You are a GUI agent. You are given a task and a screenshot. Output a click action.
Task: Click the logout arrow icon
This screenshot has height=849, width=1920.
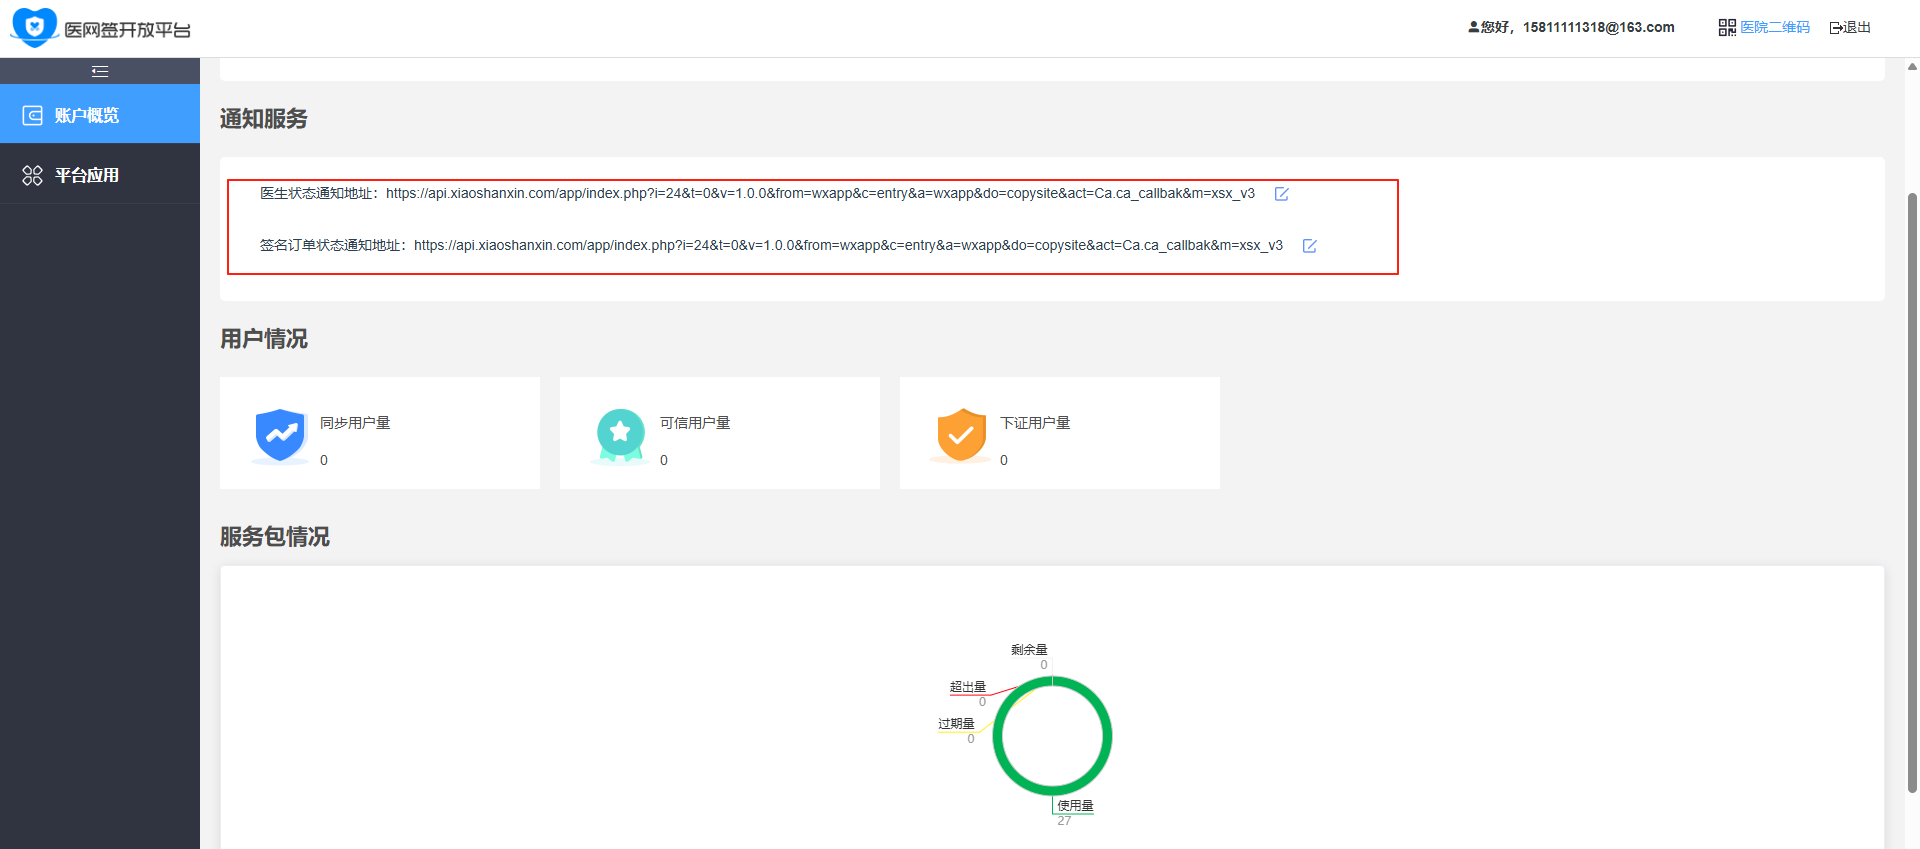point(1836,28)
